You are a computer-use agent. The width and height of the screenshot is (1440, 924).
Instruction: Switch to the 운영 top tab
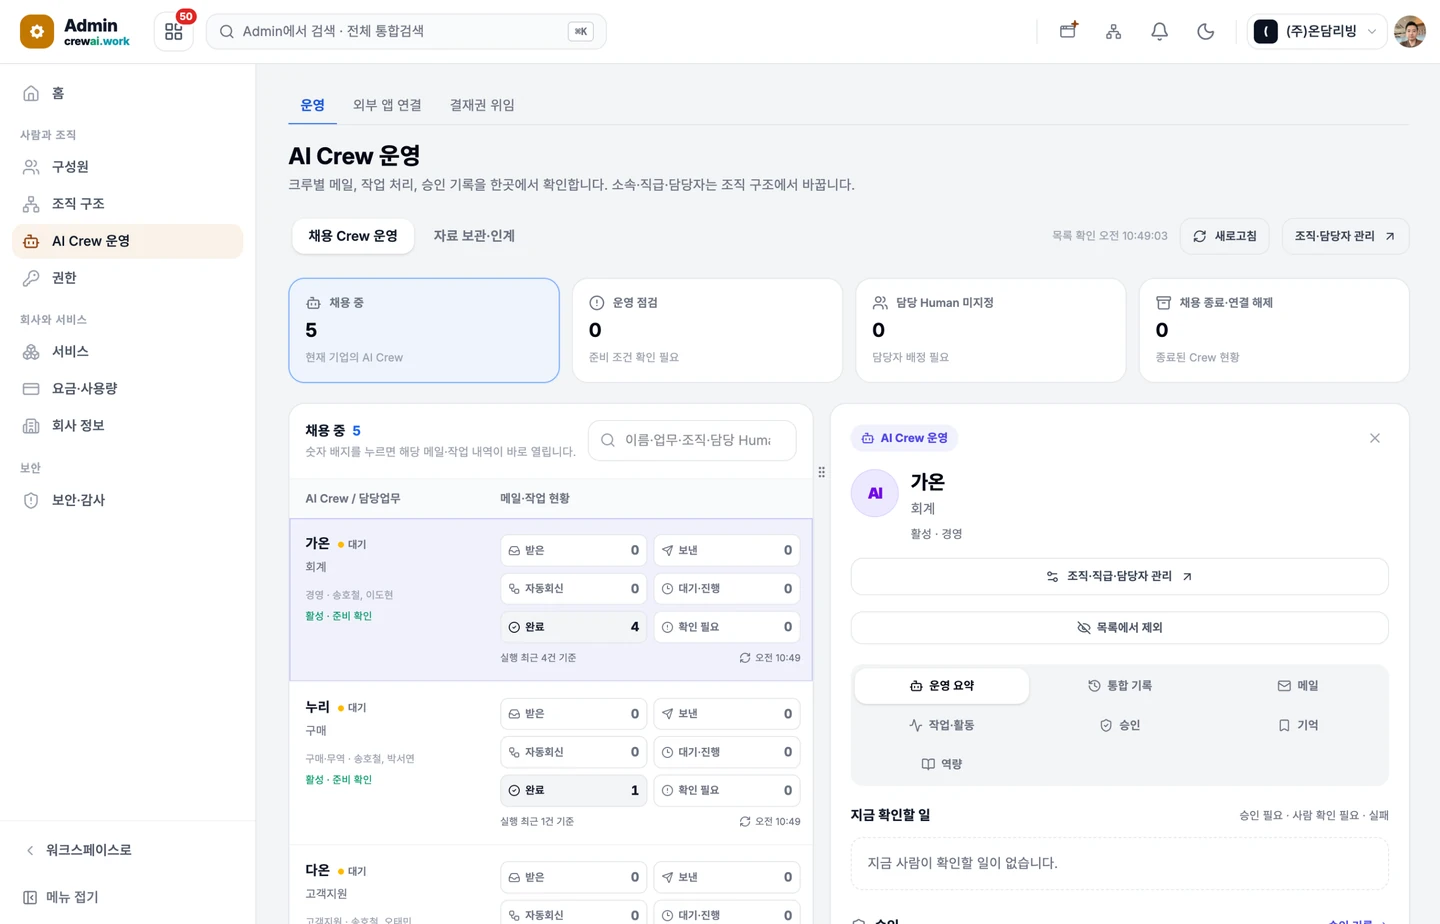[x=312, y=105]
